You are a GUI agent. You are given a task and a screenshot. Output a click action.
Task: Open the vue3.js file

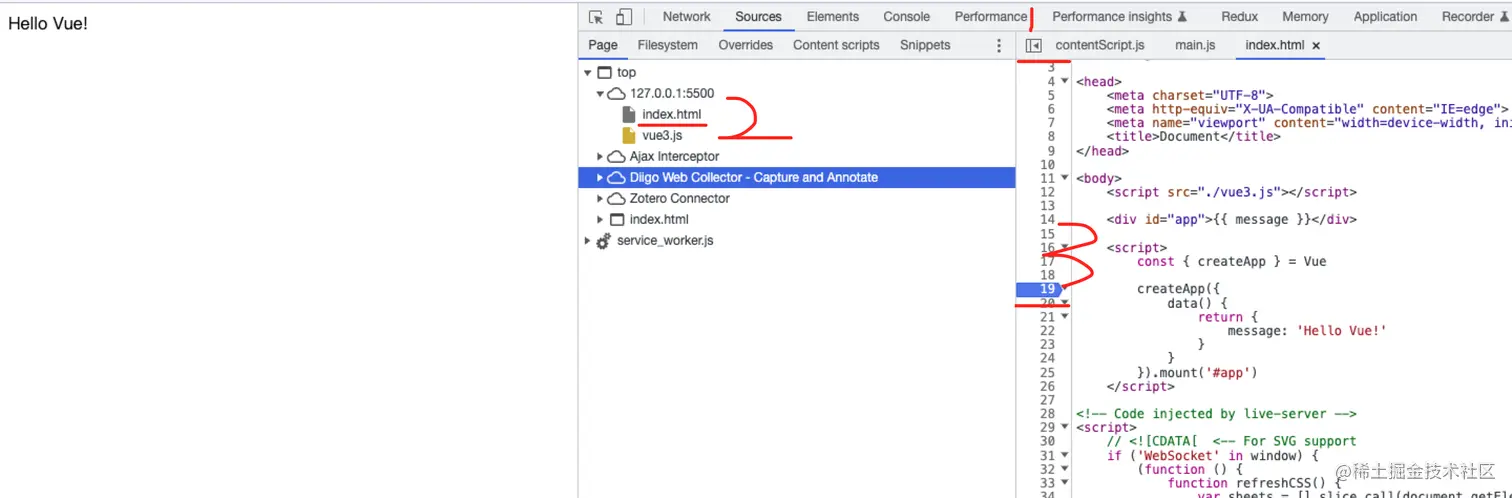[x=662, y=135]
